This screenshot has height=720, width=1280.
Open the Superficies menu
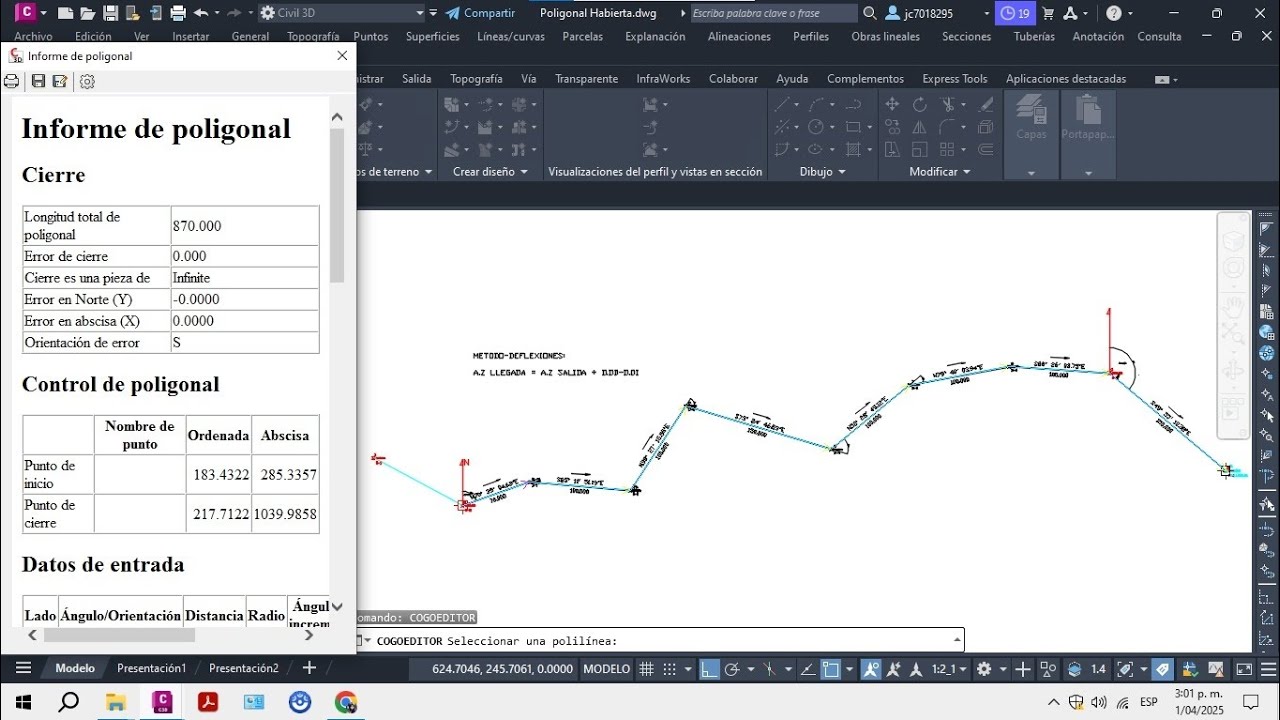pyautogui.click(x=433, y=36)
